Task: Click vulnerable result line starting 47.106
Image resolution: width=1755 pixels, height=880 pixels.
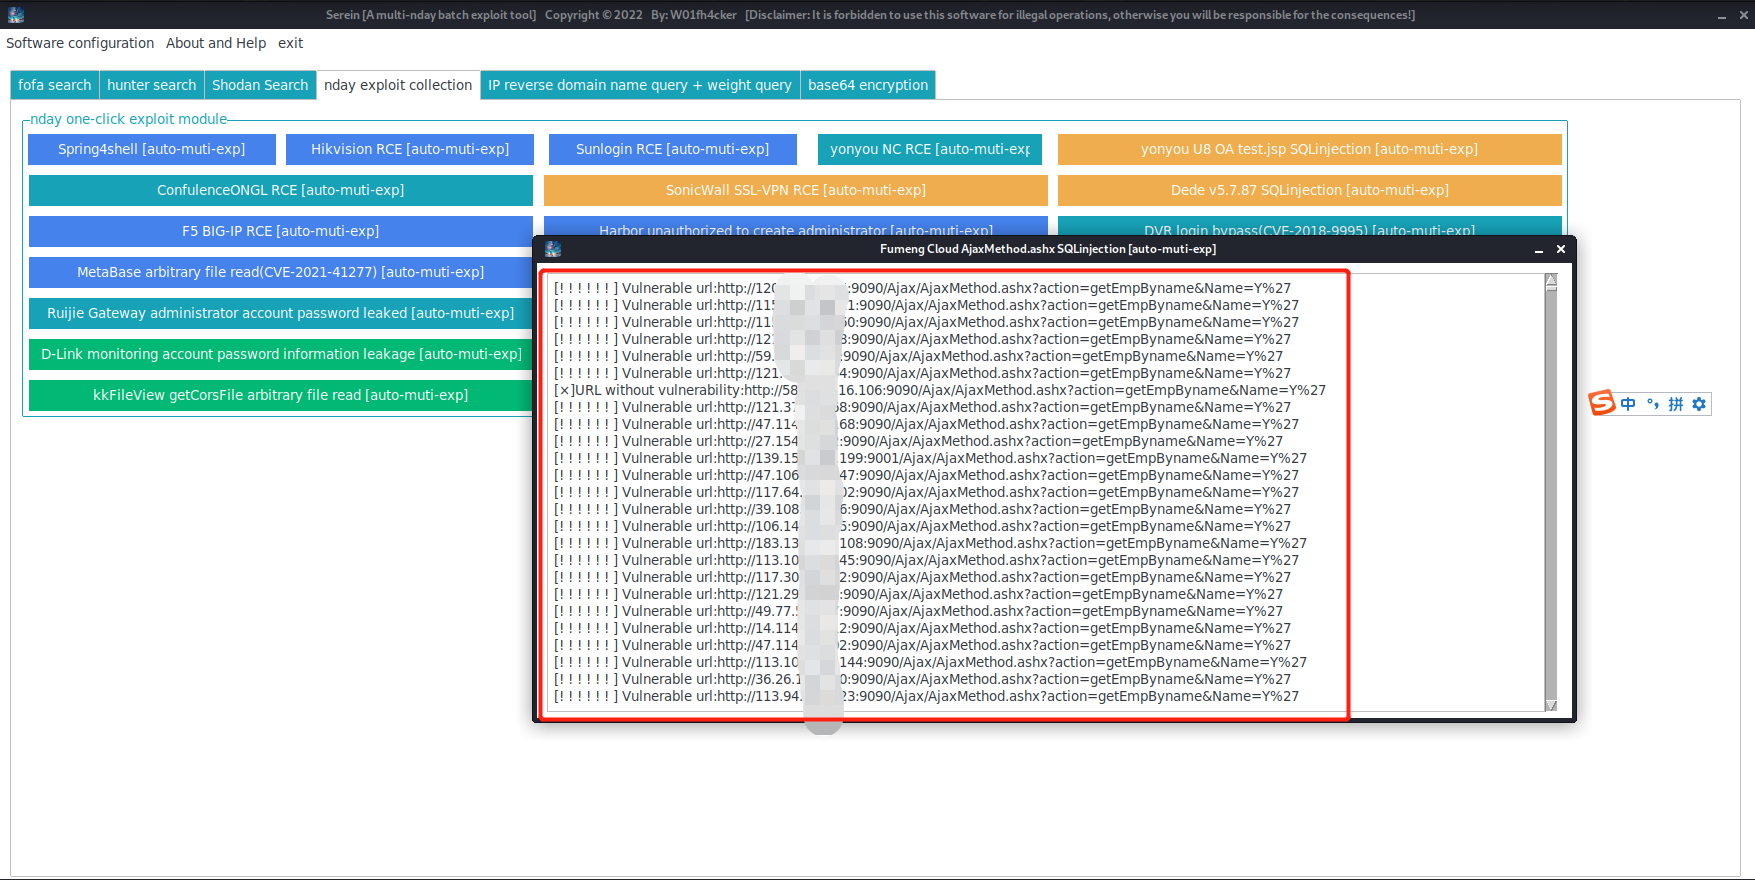Action: coord(926,475)
